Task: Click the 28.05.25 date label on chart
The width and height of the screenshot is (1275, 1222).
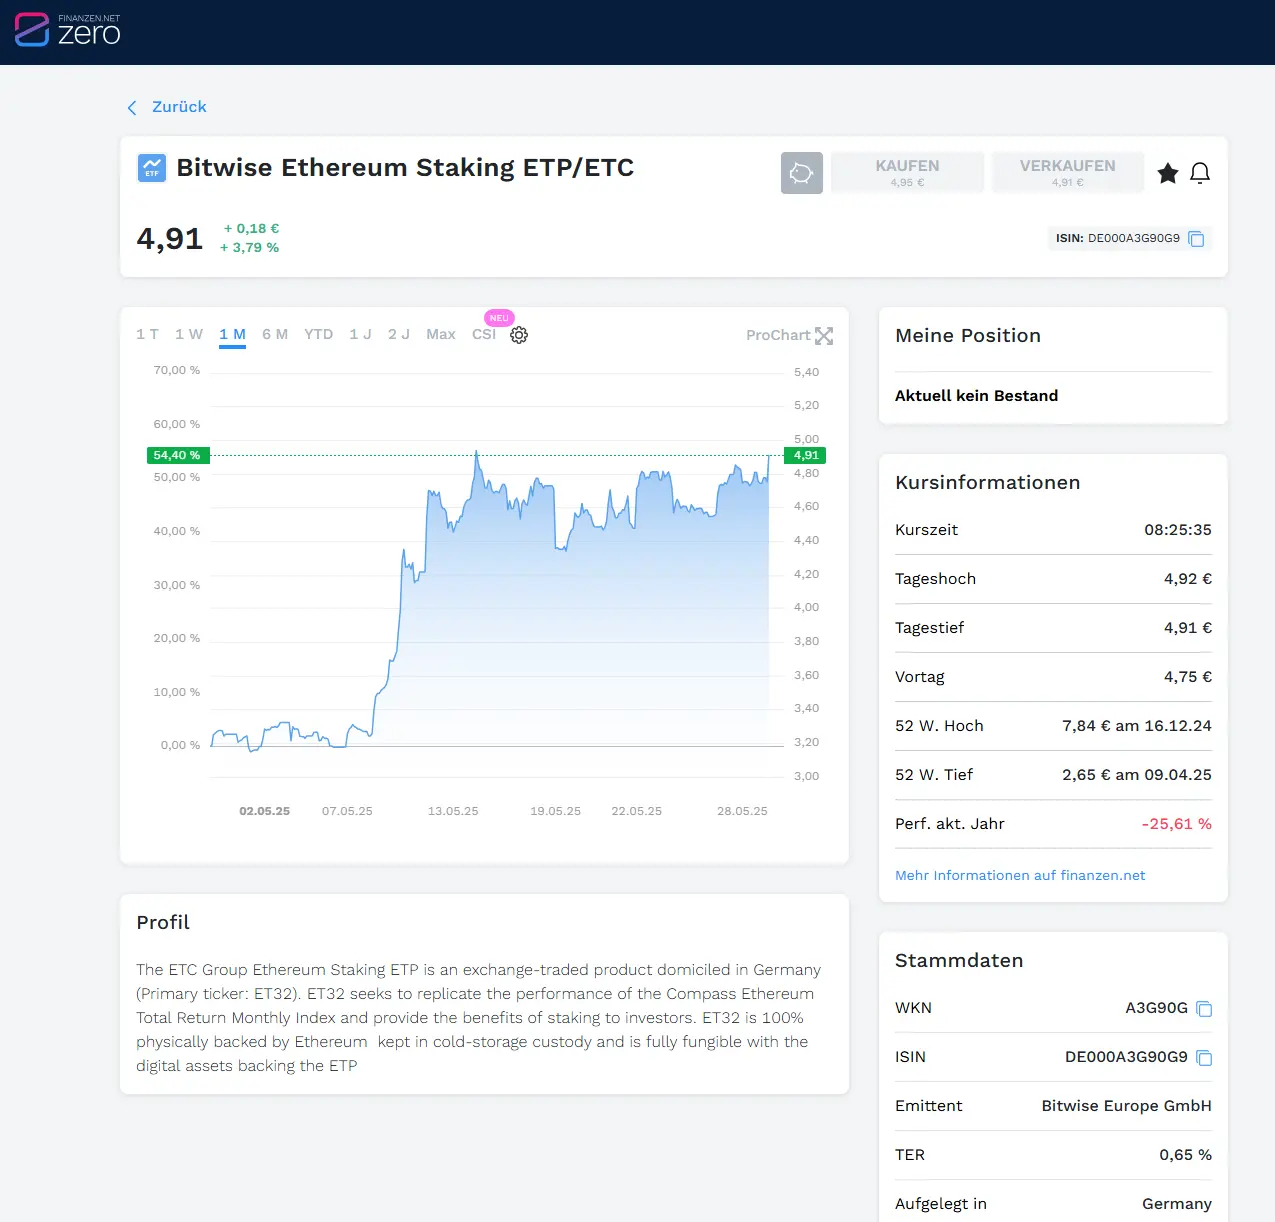Action: 742,811
